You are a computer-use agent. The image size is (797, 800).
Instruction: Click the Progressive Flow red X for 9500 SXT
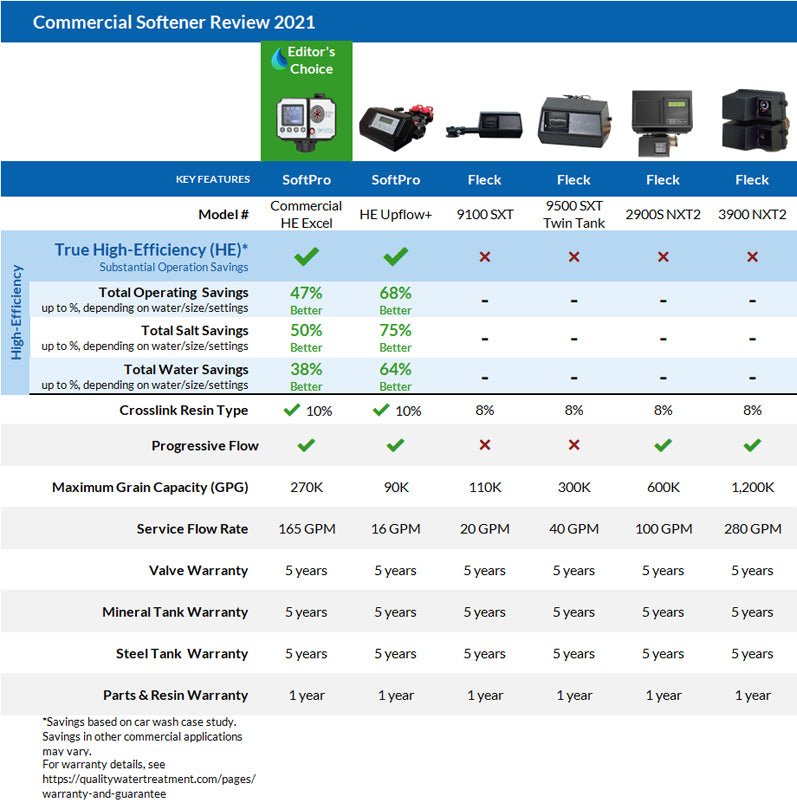573,445
